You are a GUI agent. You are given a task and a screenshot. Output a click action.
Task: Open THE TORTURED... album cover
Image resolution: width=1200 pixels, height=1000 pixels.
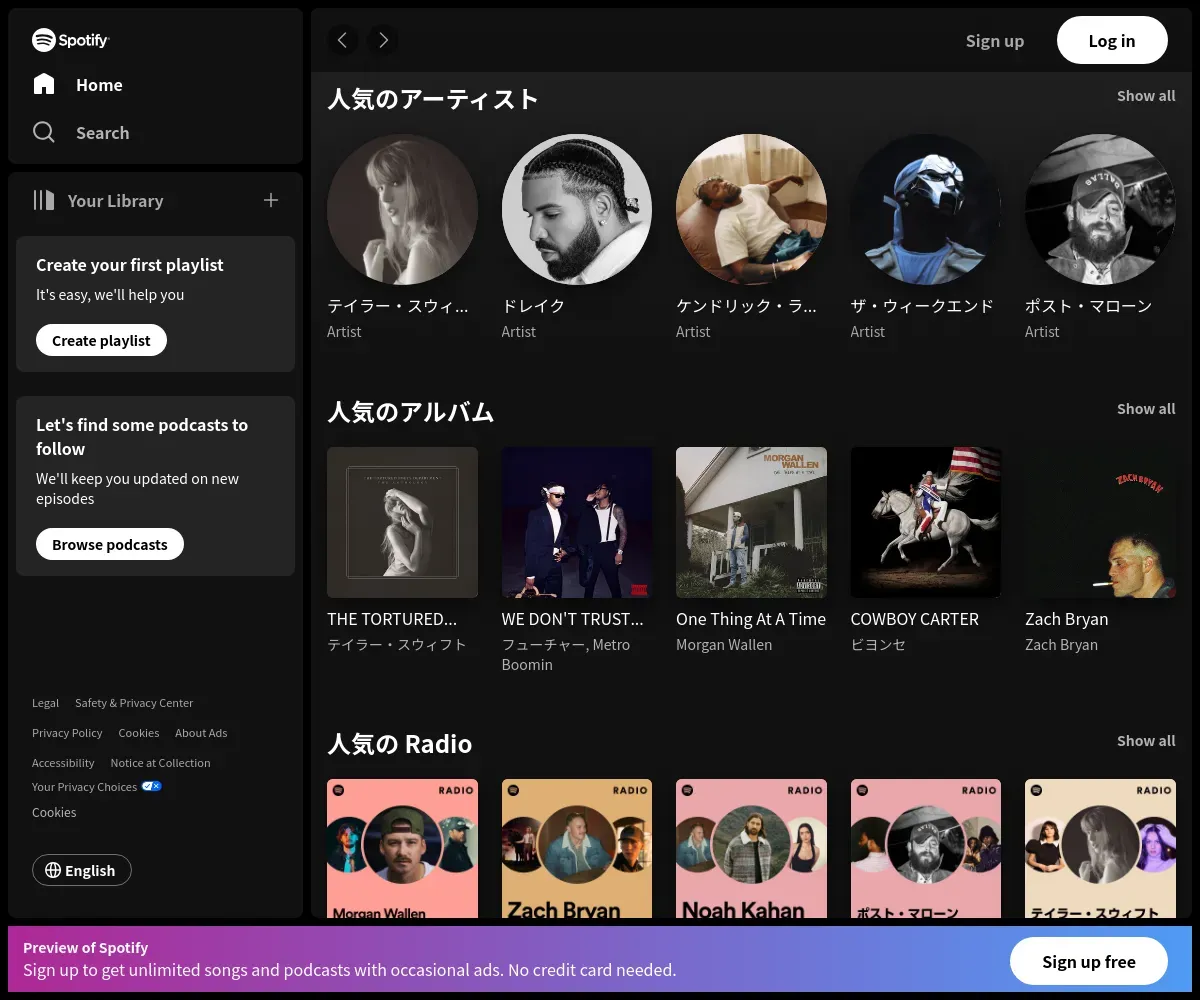tap(402, 522)
